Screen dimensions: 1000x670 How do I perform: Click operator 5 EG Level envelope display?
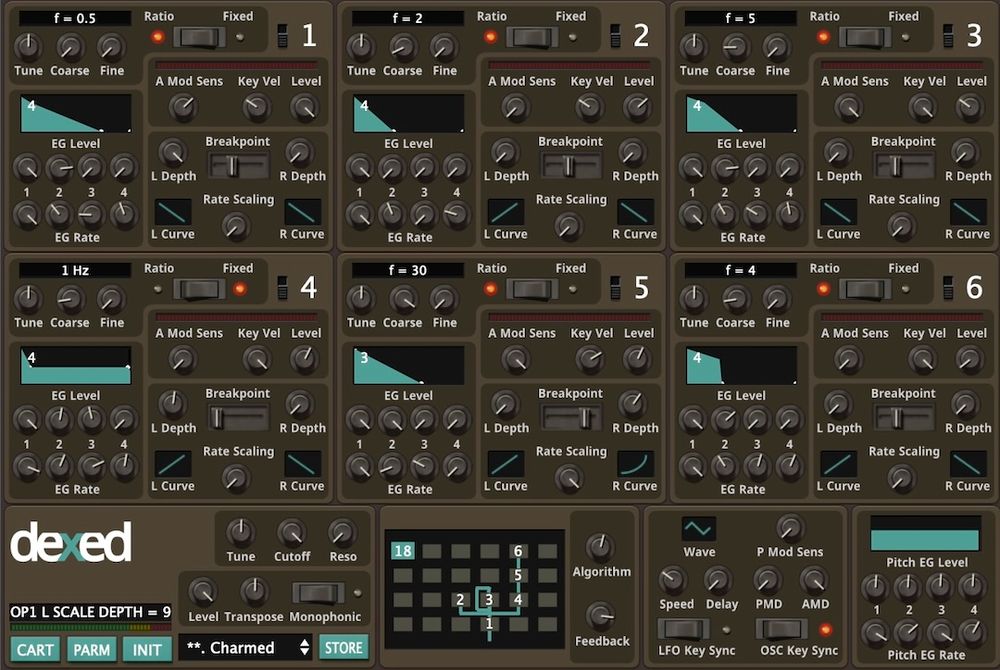409,365
